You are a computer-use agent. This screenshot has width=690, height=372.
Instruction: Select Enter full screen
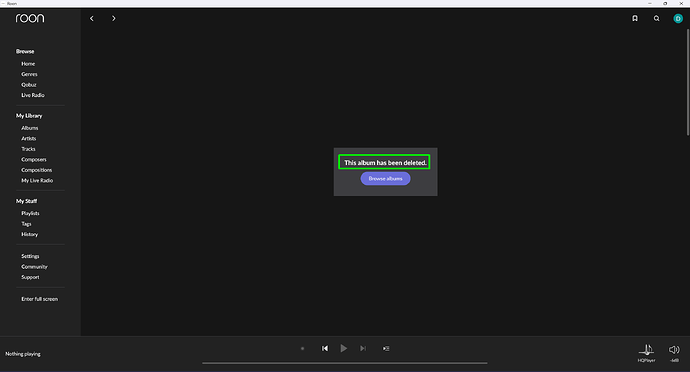pos(40,298)
